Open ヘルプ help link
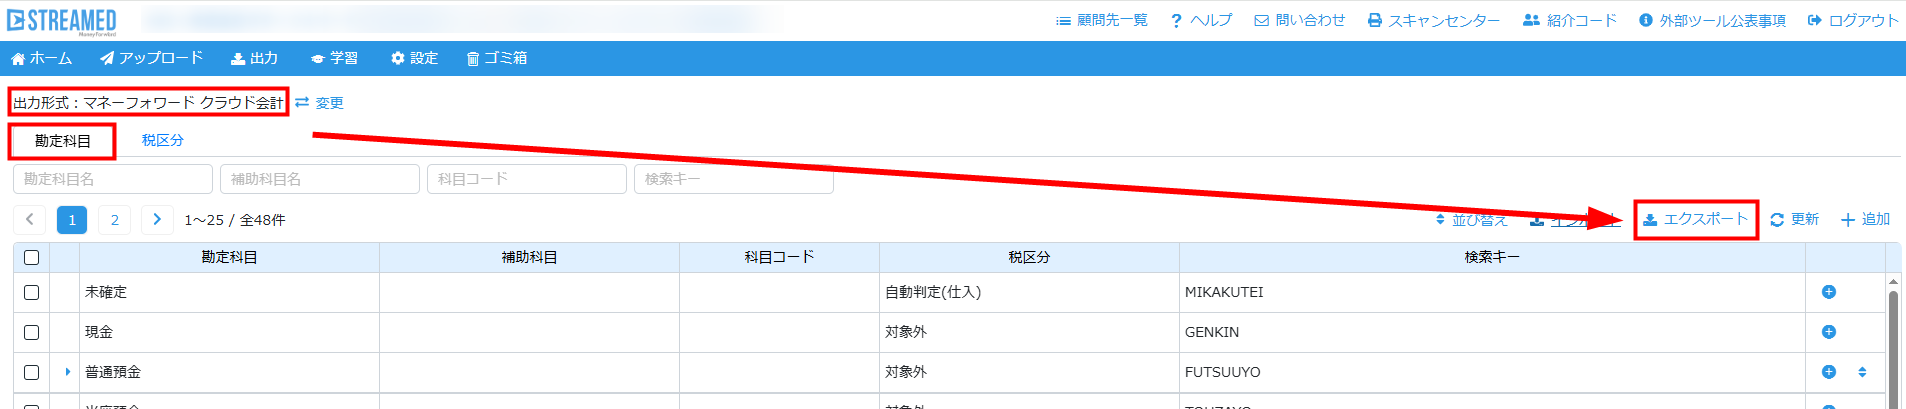Screen dimensions: 1906x409 (1201, 20)
